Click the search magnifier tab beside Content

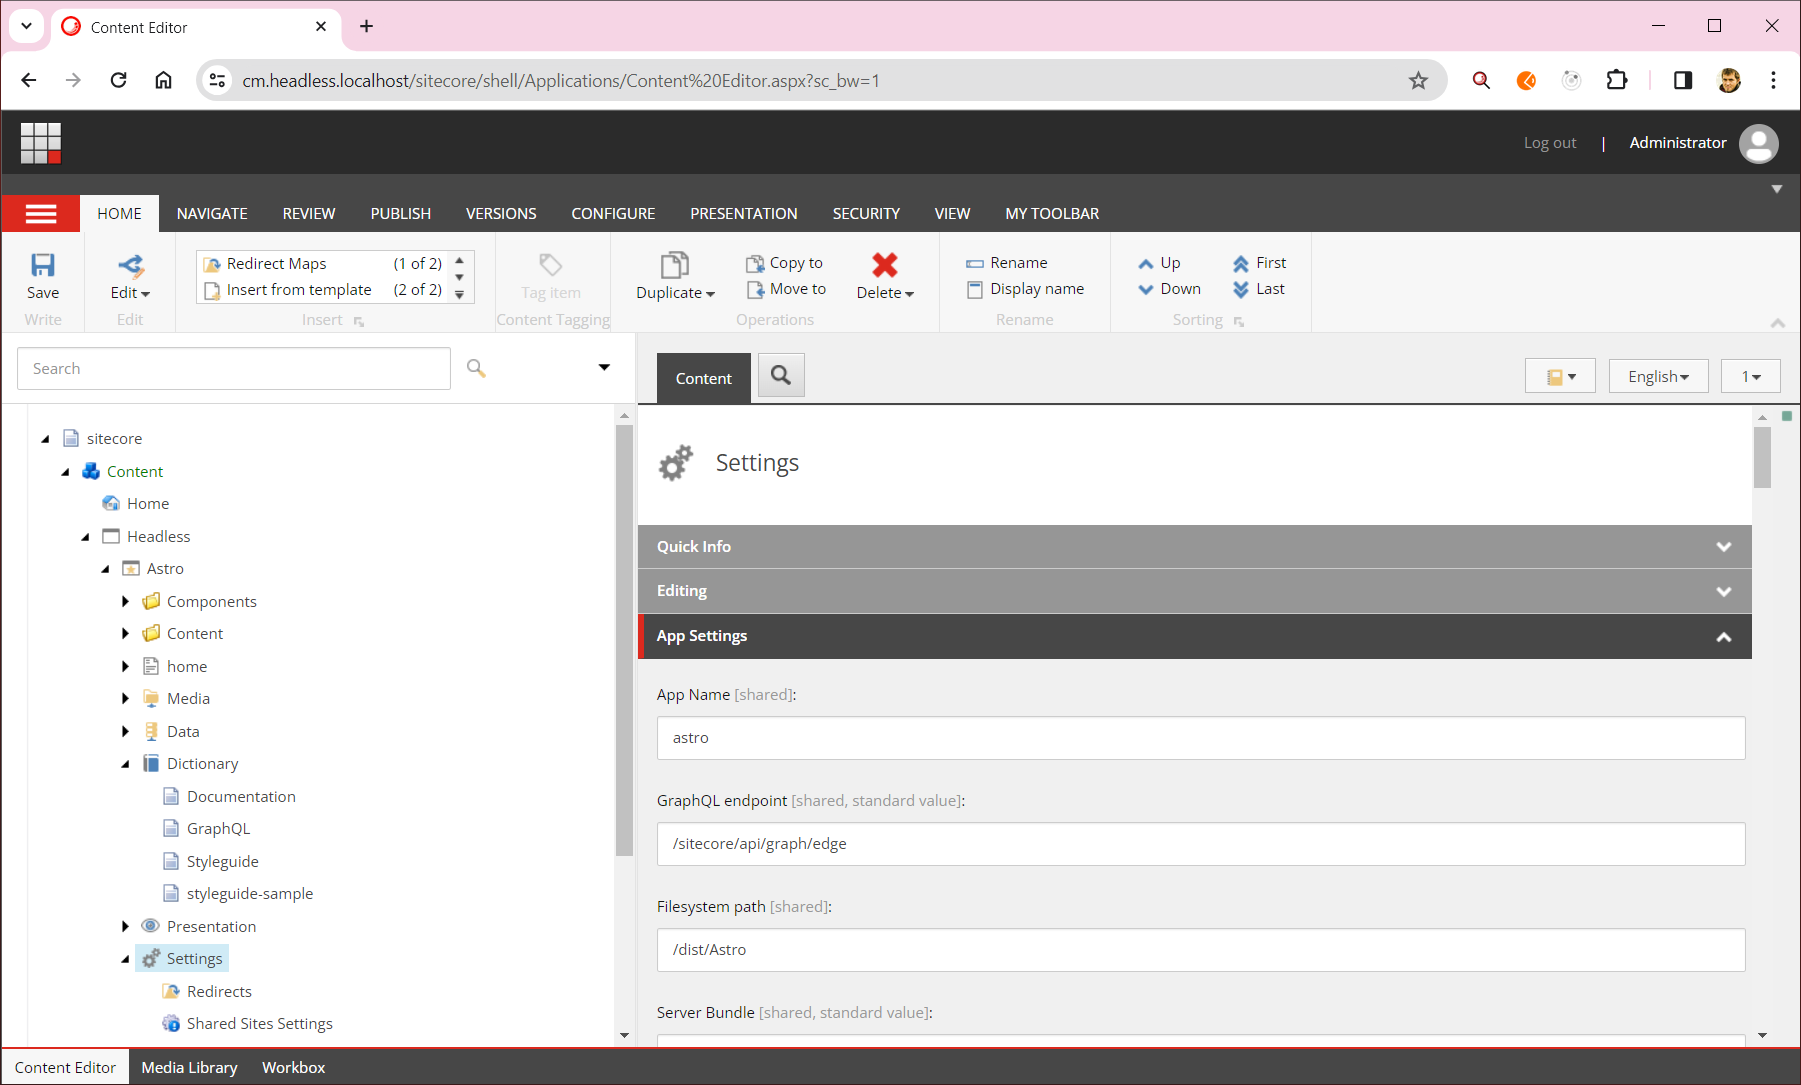(x=781, y=376)
